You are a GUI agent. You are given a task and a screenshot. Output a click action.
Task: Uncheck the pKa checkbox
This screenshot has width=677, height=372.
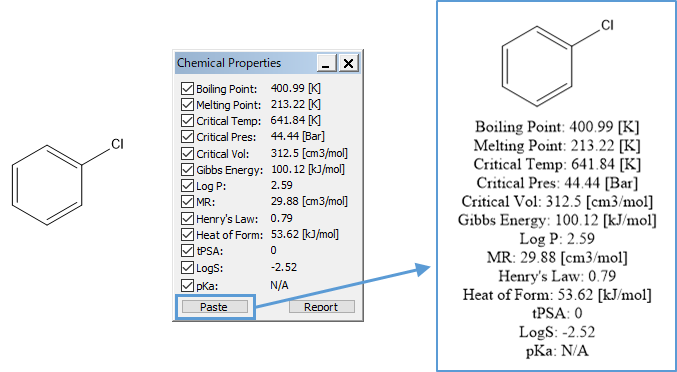(x=187, y=285)
